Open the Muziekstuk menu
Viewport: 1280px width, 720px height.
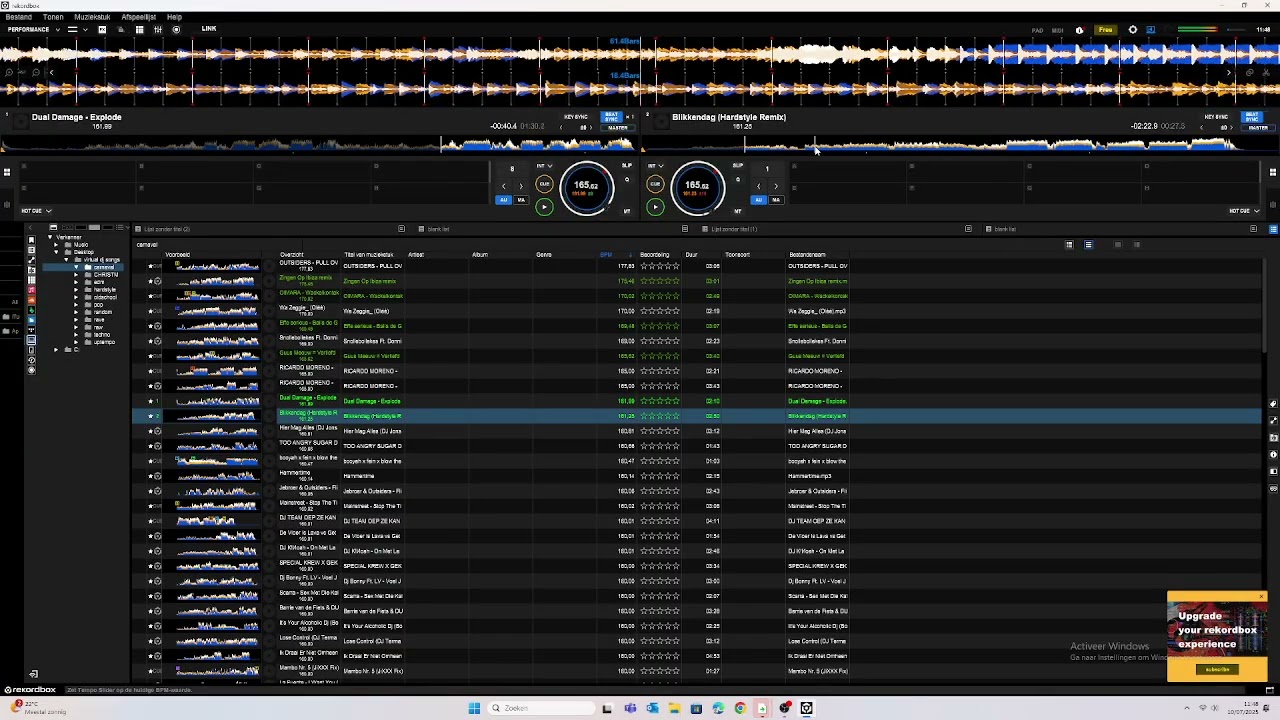pos(92,17)
